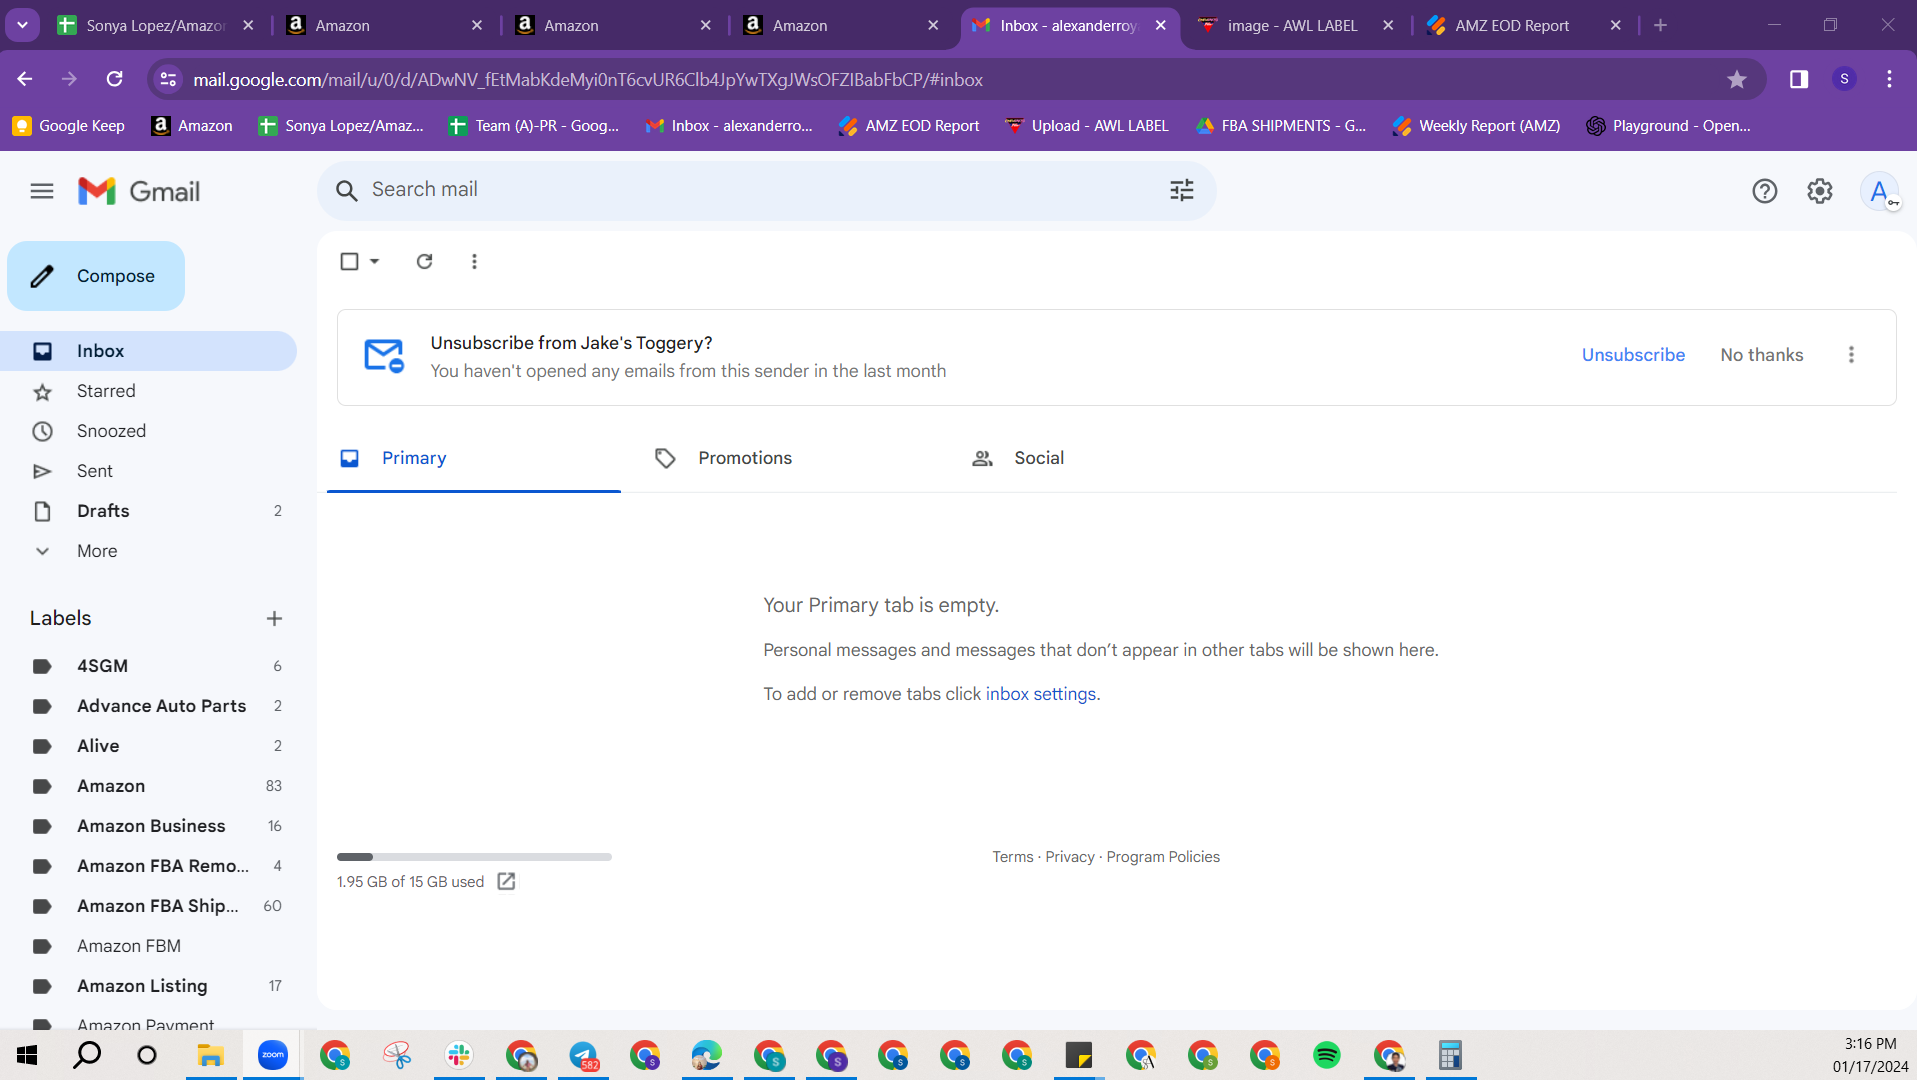Screen dimensions: 1917x1080
Task: Open Telegram from the taskbar
Action: [583, 1055]
